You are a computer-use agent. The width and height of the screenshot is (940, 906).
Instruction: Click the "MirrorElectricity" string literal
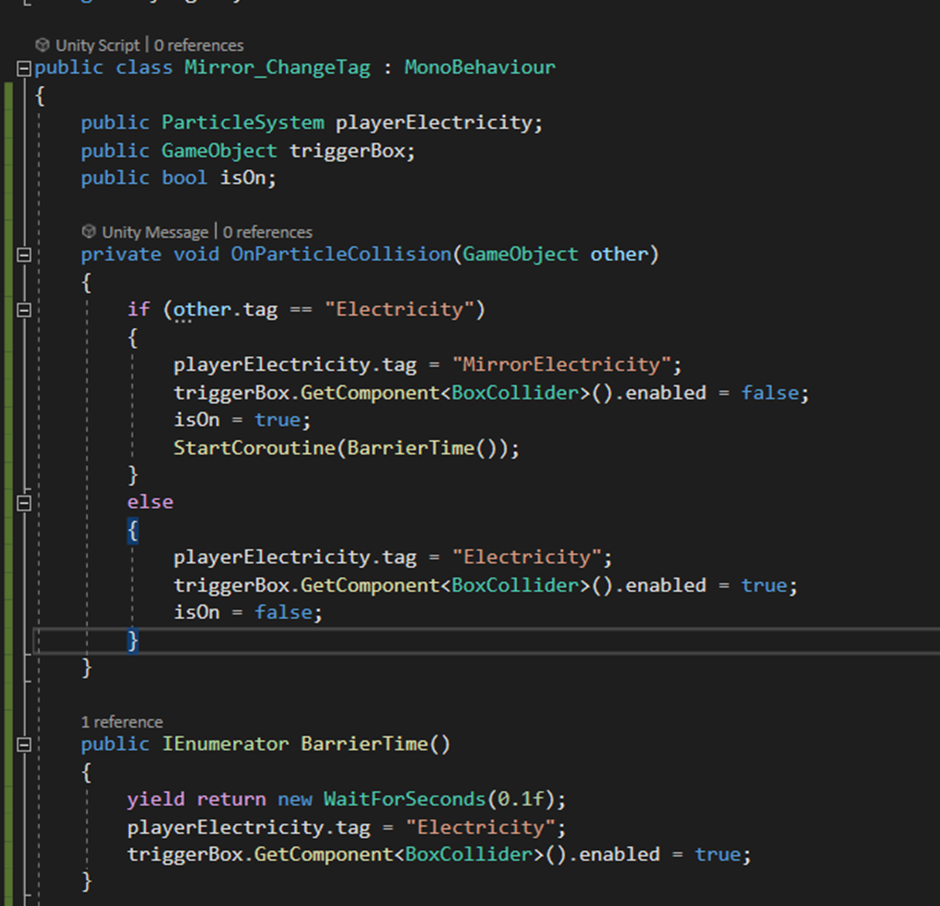click(x=561, y=365)
